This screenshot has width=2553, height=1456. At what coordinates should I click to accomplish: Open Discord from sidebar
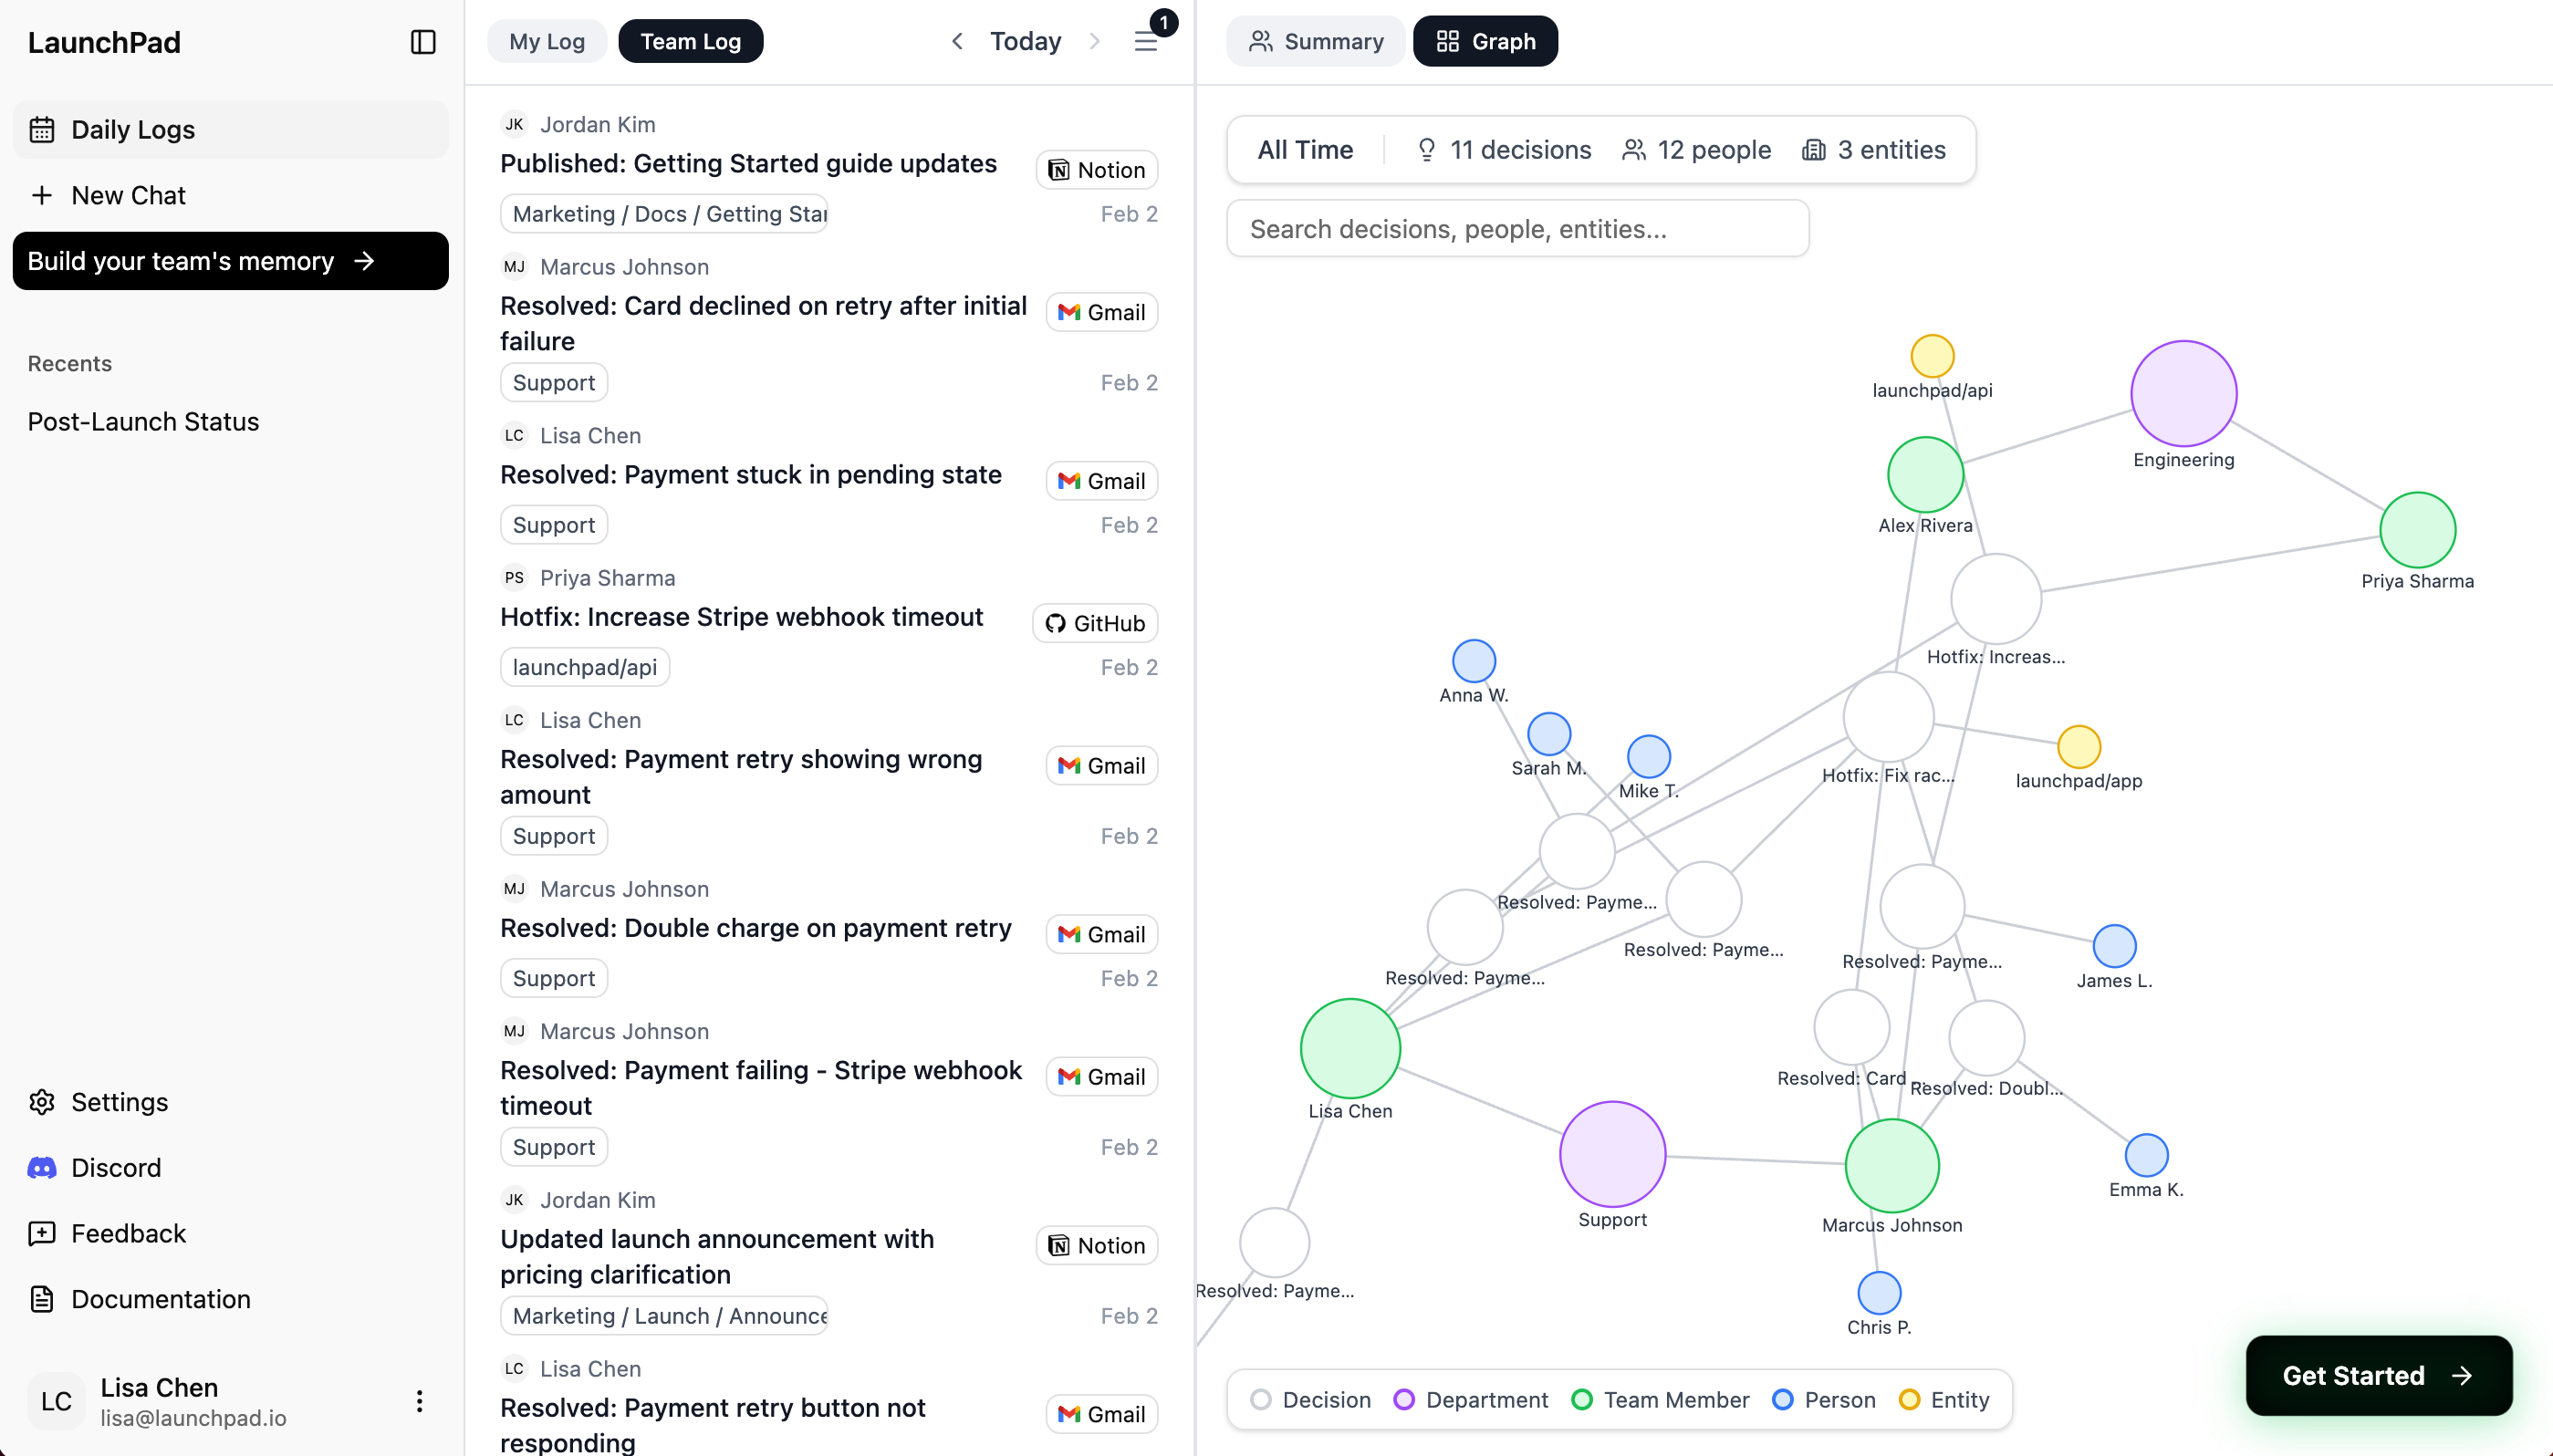point(116,1167)
